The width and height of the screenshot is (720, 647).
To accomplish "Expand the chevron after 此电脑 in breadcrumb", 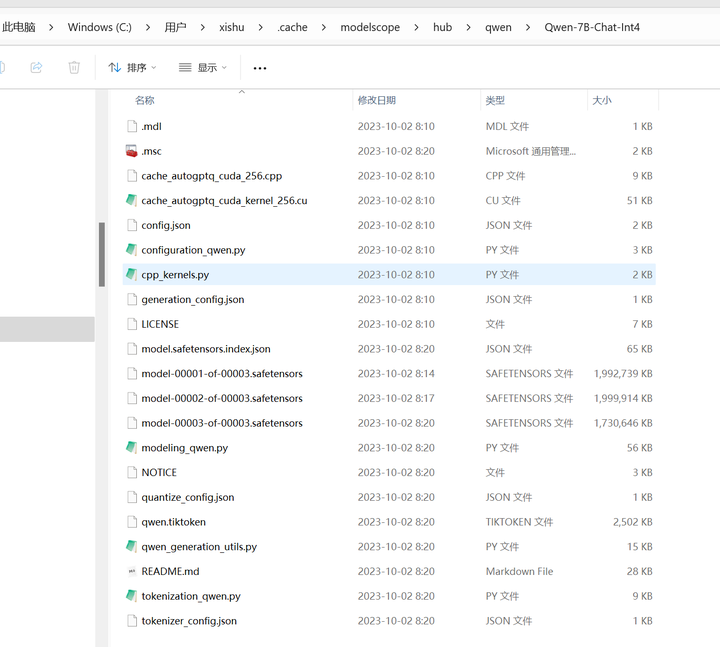I will click(x=51, y=28).
